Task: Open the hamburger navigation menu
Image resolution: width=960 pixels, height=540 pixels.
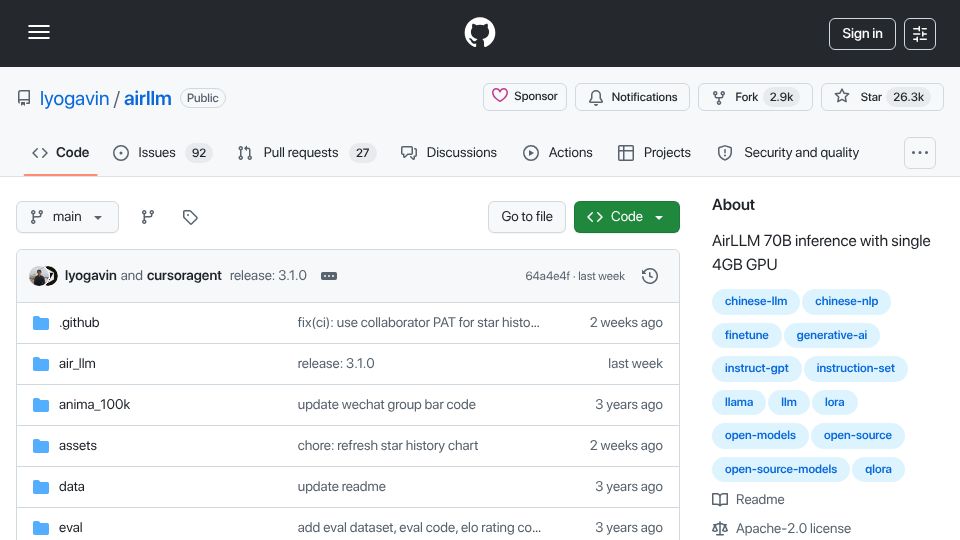Action: coord(39,32)
